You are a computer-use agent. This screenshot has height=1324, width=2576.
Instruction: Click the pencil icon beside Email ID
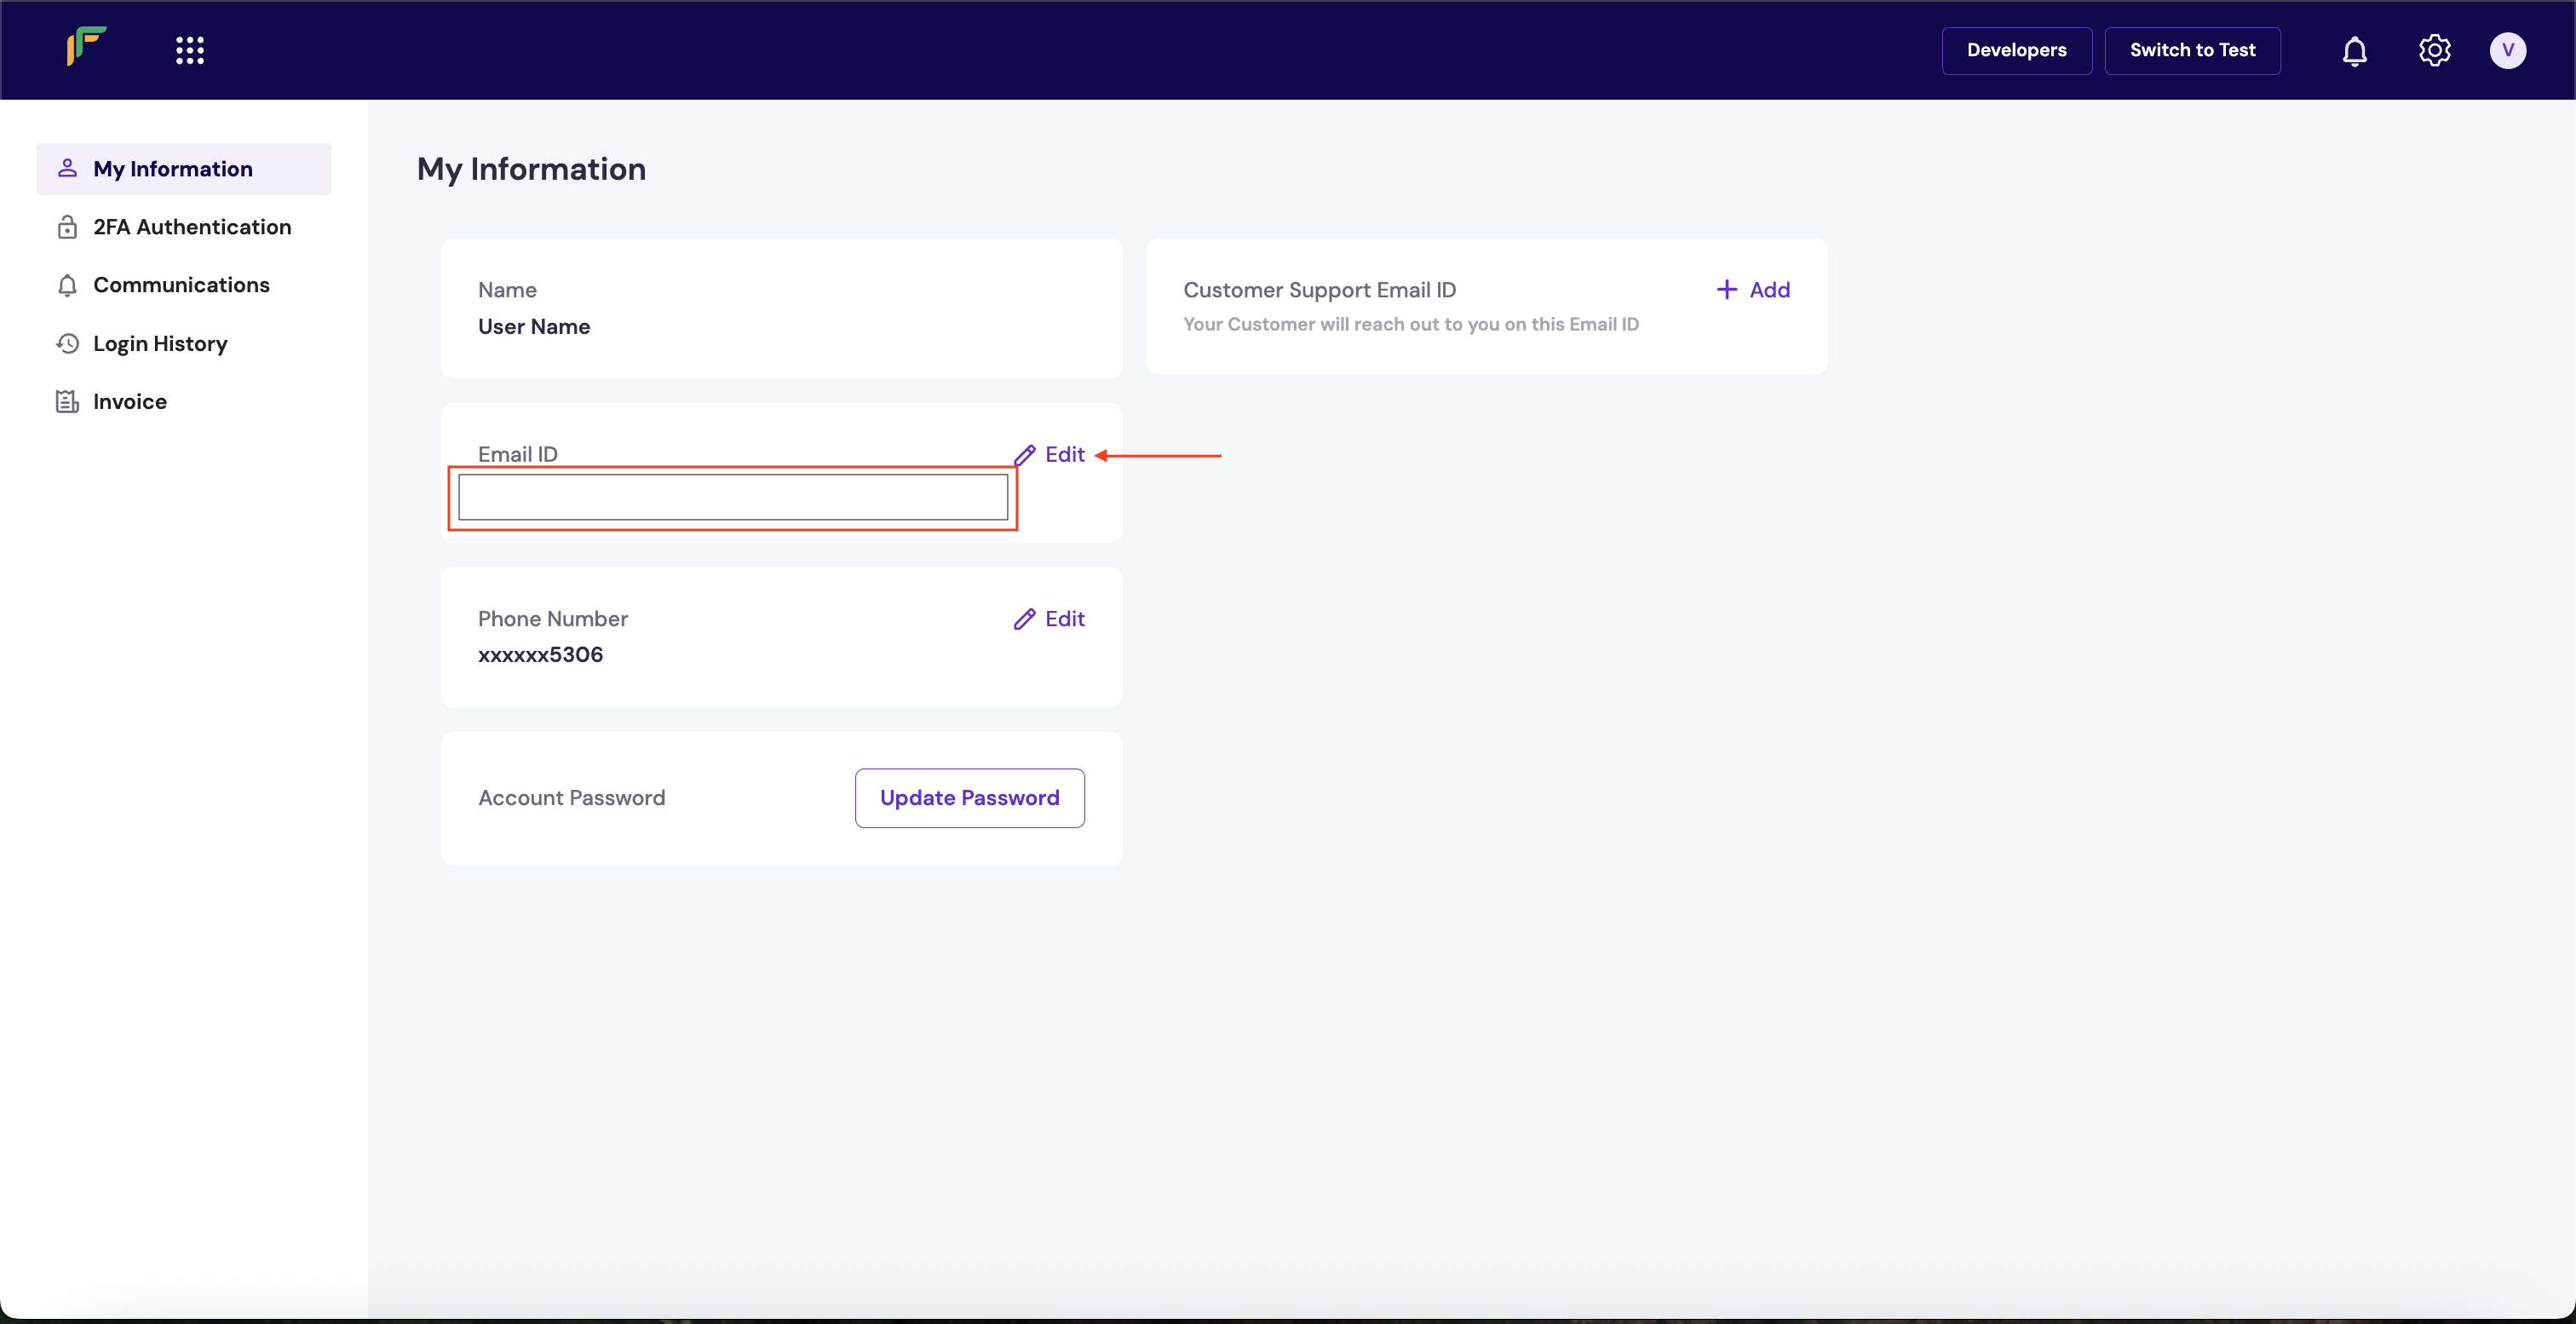pyautogui.click(x=1024, y=455)
